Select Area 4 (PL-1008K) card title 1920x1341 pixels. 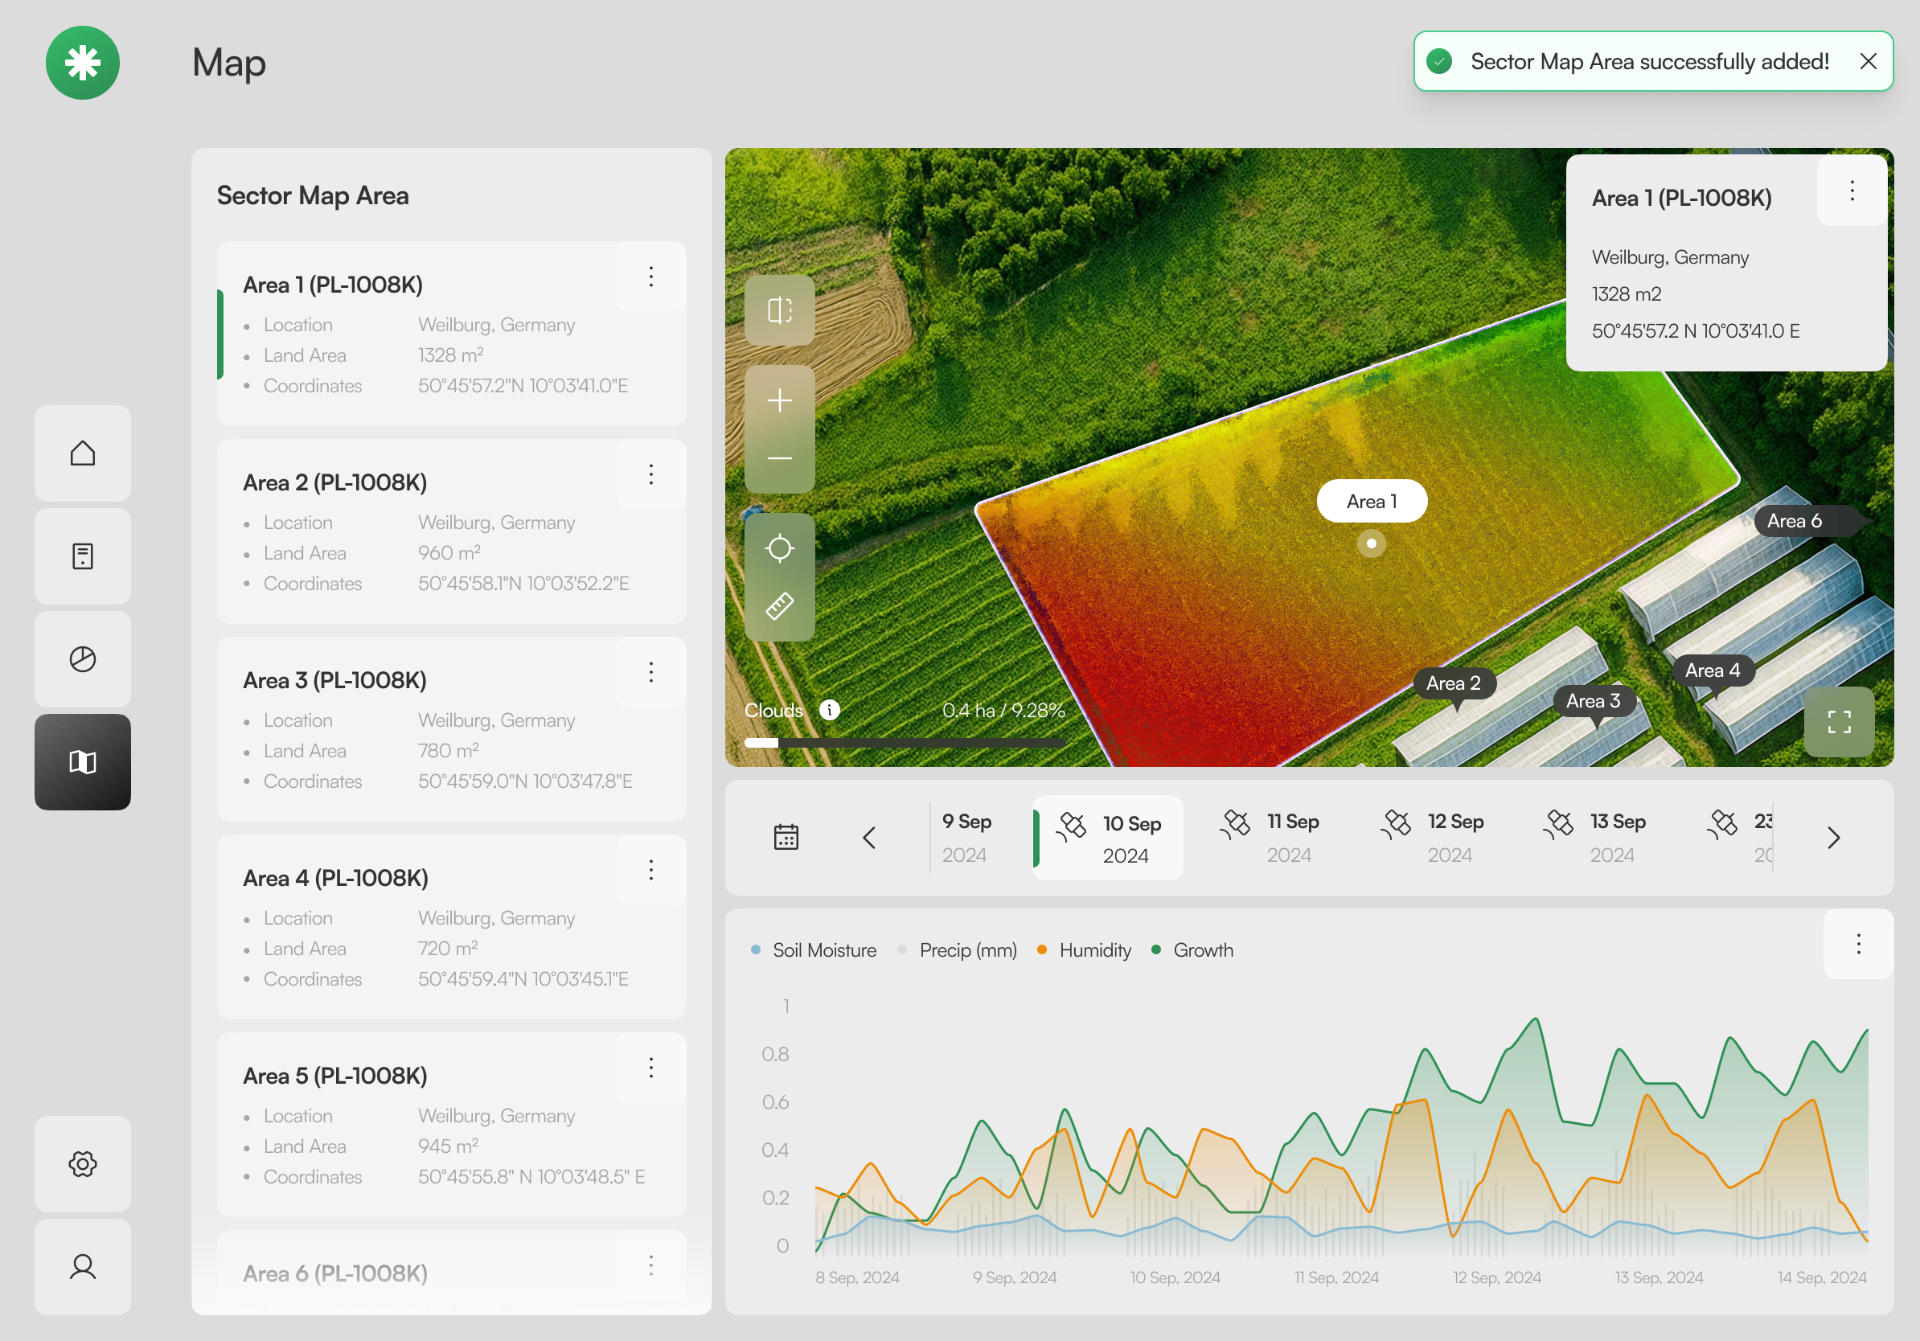click(x=336, y=878)
